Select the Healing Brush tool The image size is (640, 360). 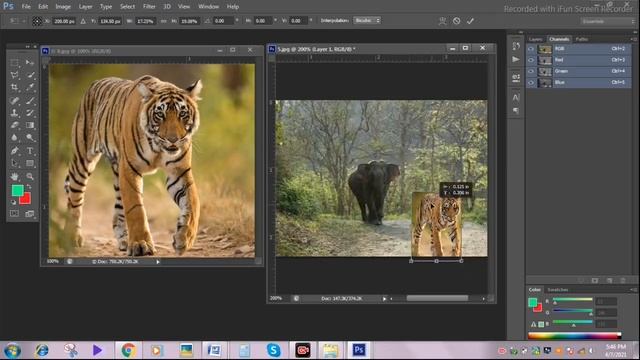click(14, 100)
